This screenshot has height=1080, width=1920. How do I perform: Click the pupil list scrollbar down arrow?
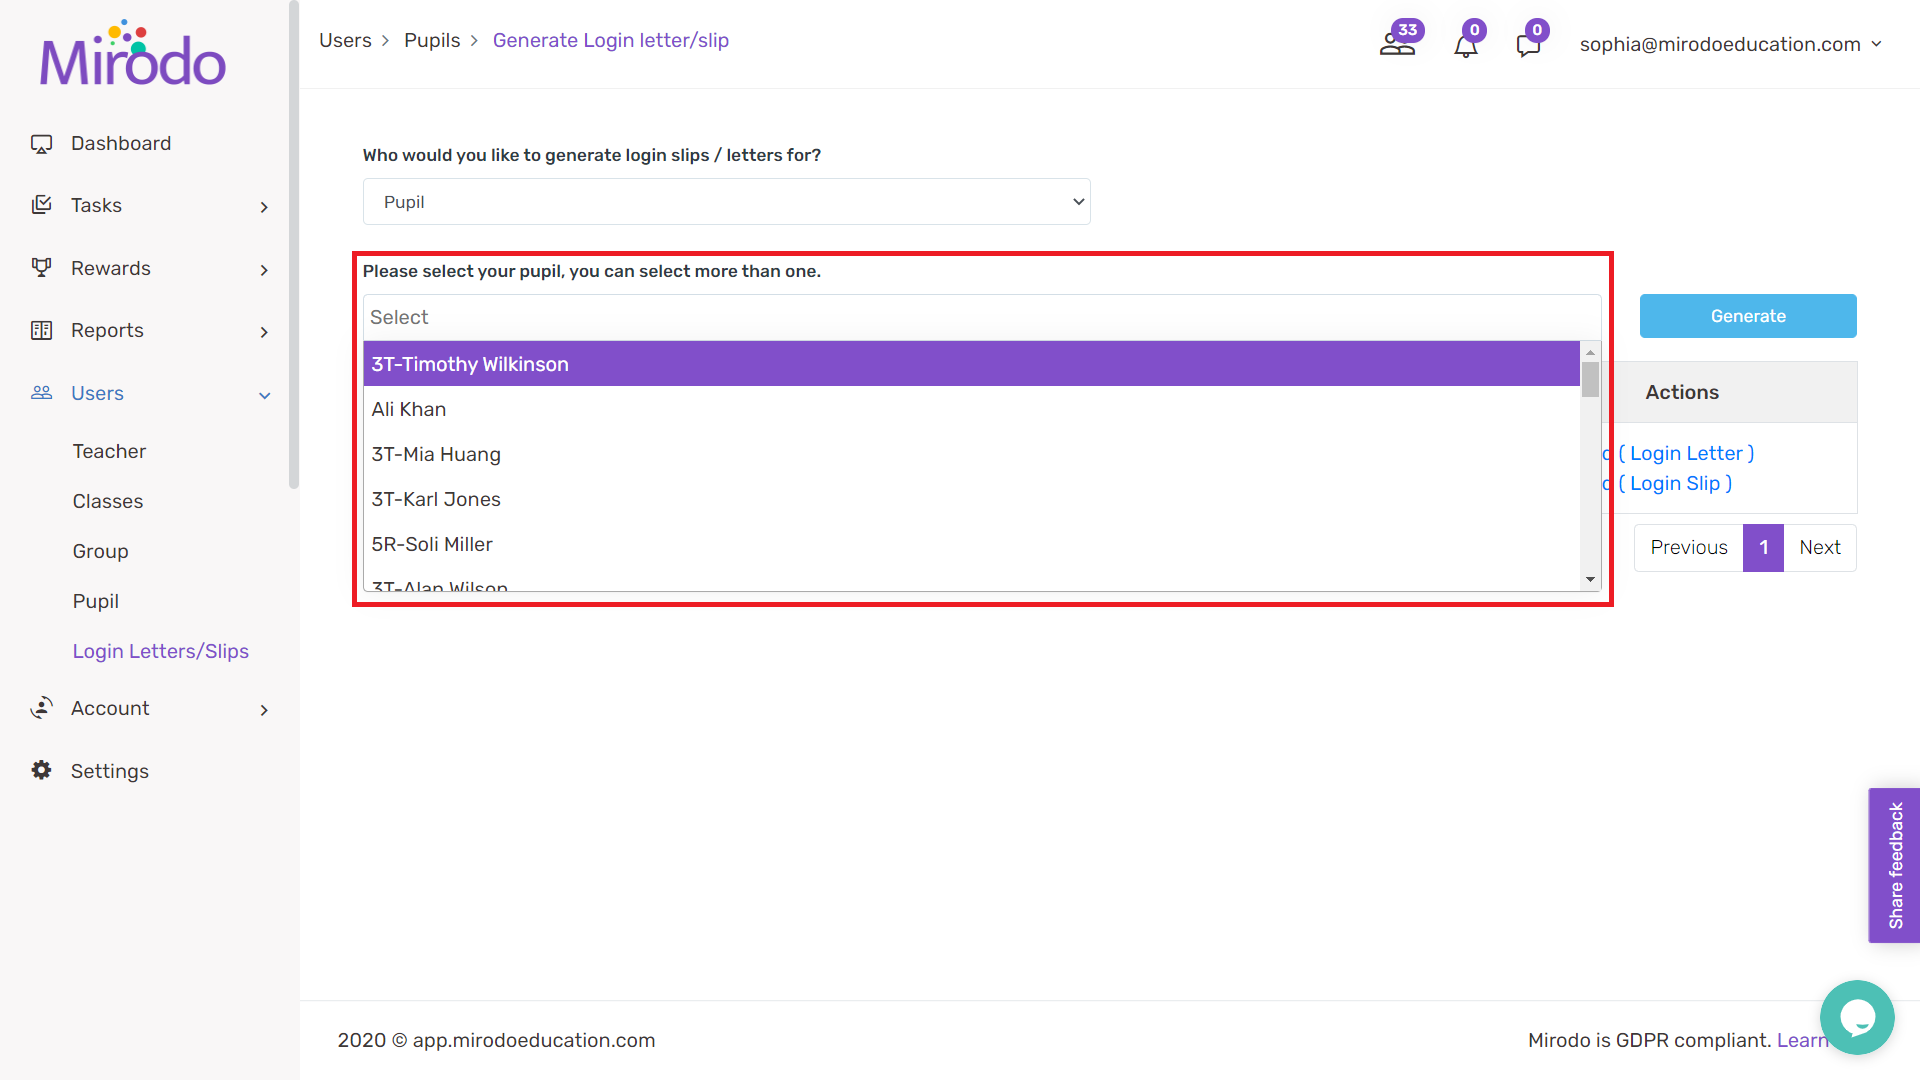coord(1590,580)
